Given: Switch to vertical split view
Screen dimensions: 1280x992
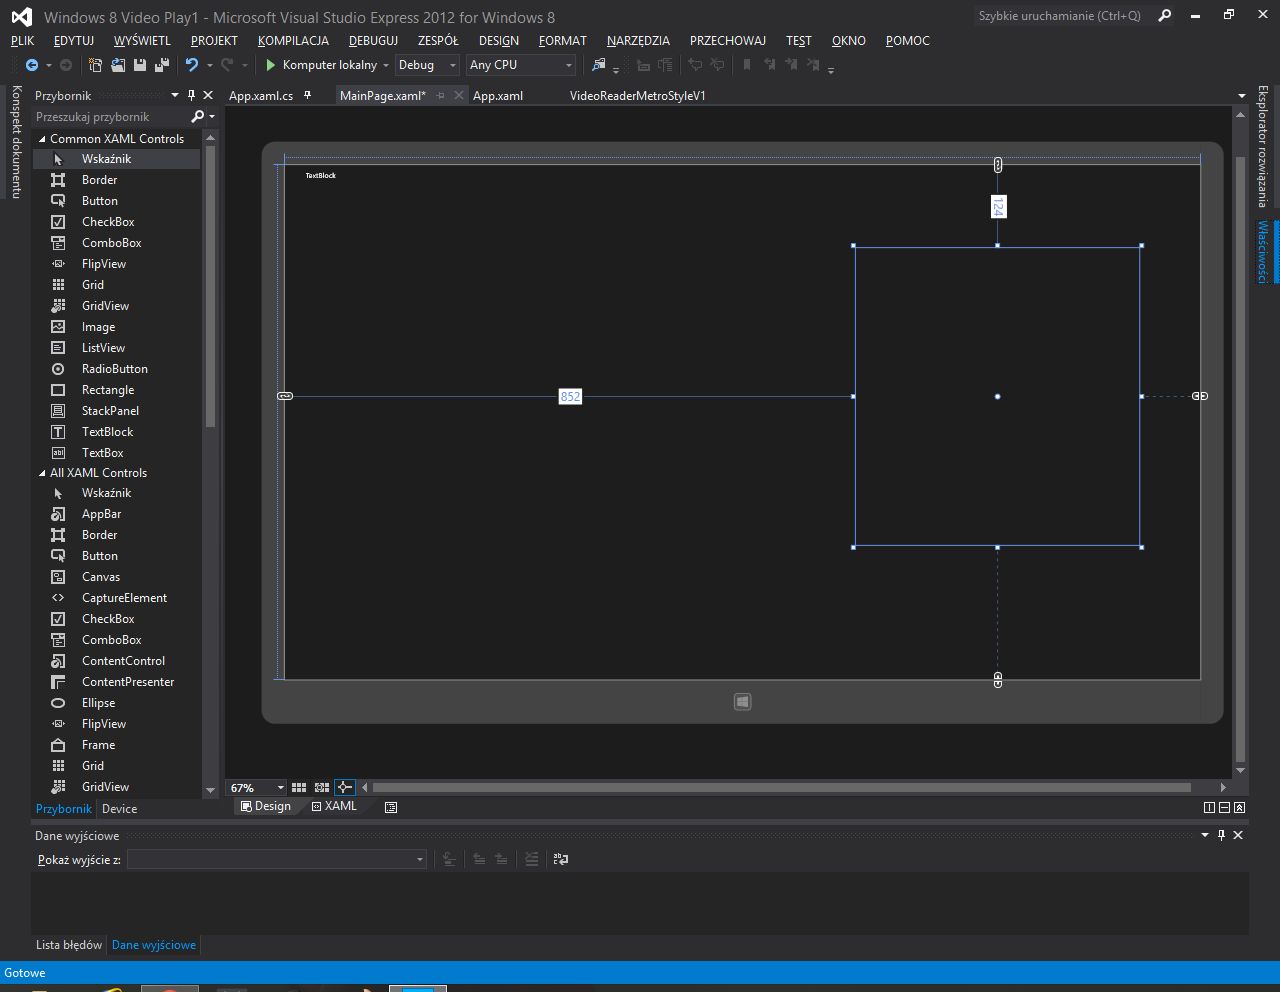Looking at the screenshot, I should click(x=1209, y=807).
